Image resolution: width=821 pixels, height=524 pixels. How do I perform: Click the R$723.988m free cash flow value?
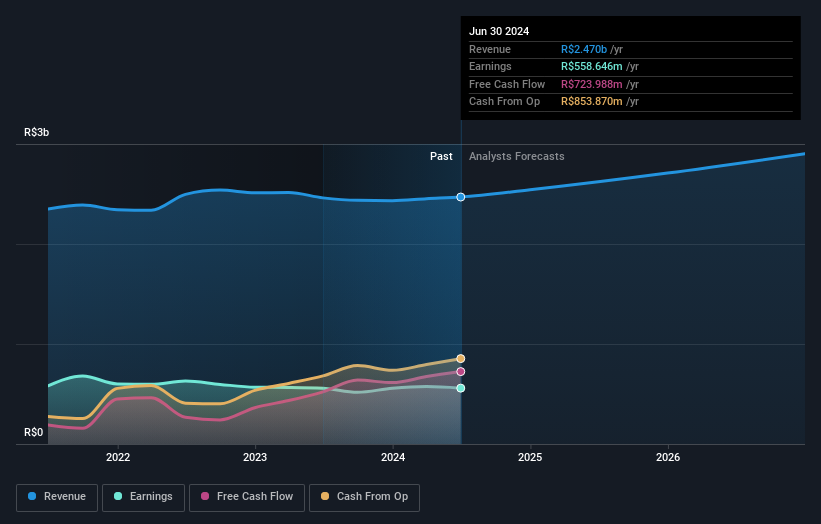click(592, 84)
